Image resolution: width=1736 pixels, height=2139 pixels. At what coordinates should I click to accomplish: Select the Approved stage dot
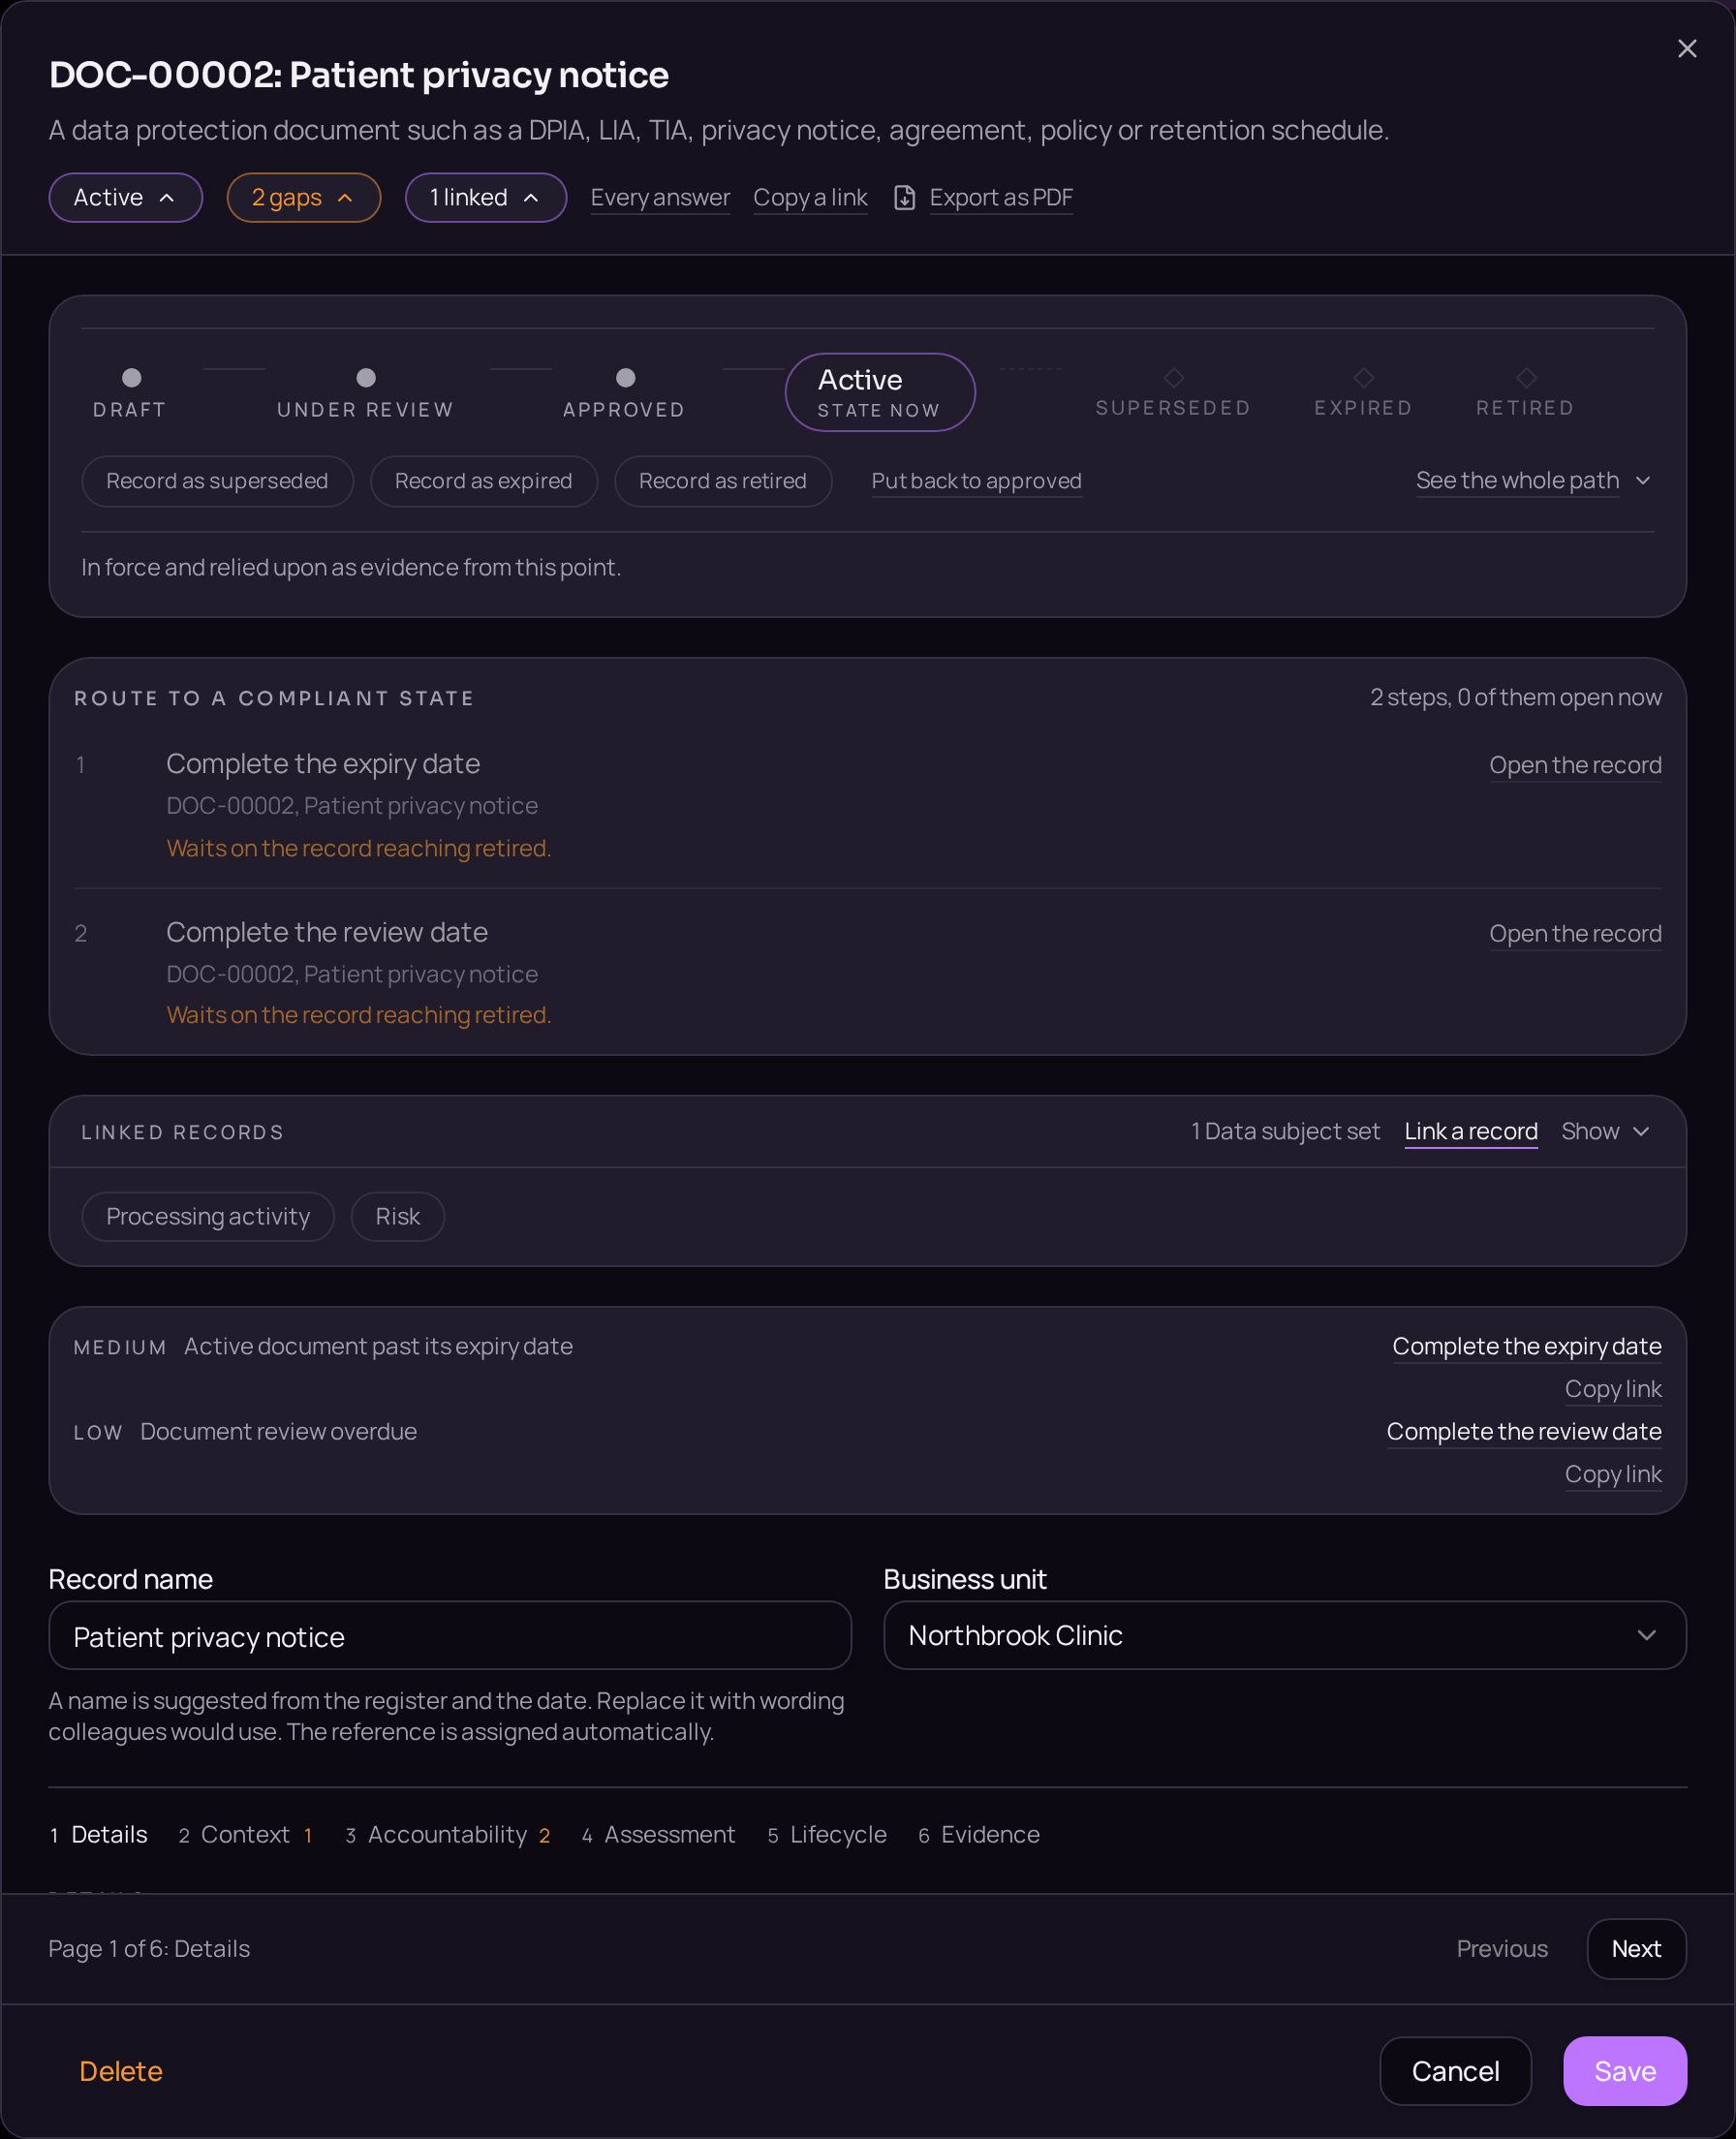click(625, 378)
